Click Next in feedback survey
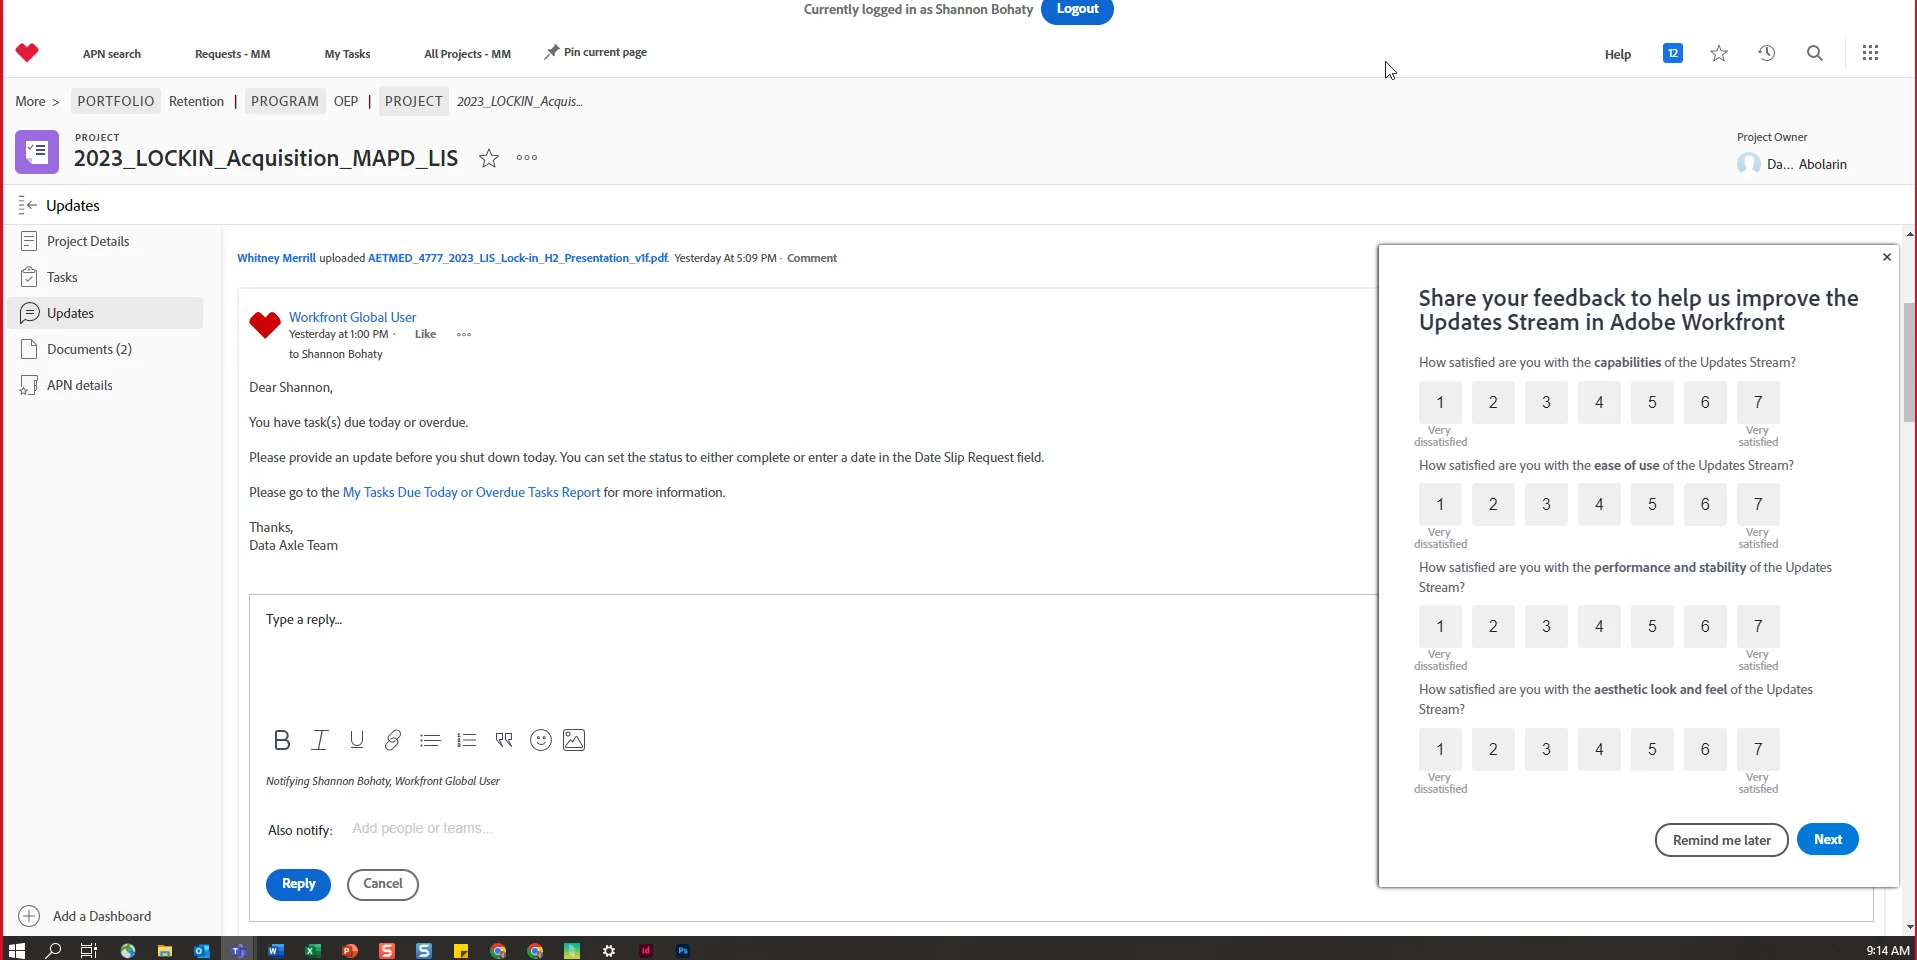 click(x=1828, y=840)
